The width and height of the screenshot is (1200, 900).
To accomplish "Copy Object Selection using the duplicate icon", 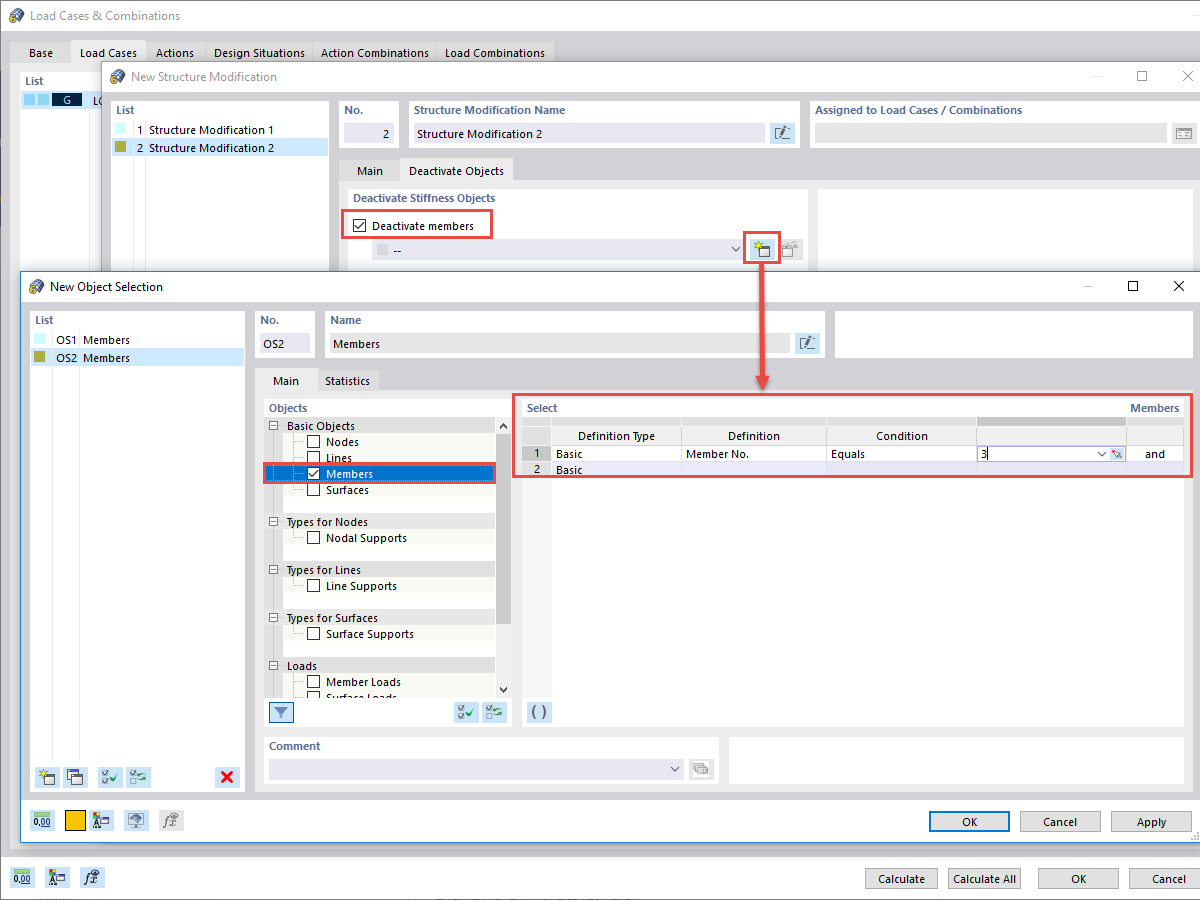I will click(x=75, y=777).
